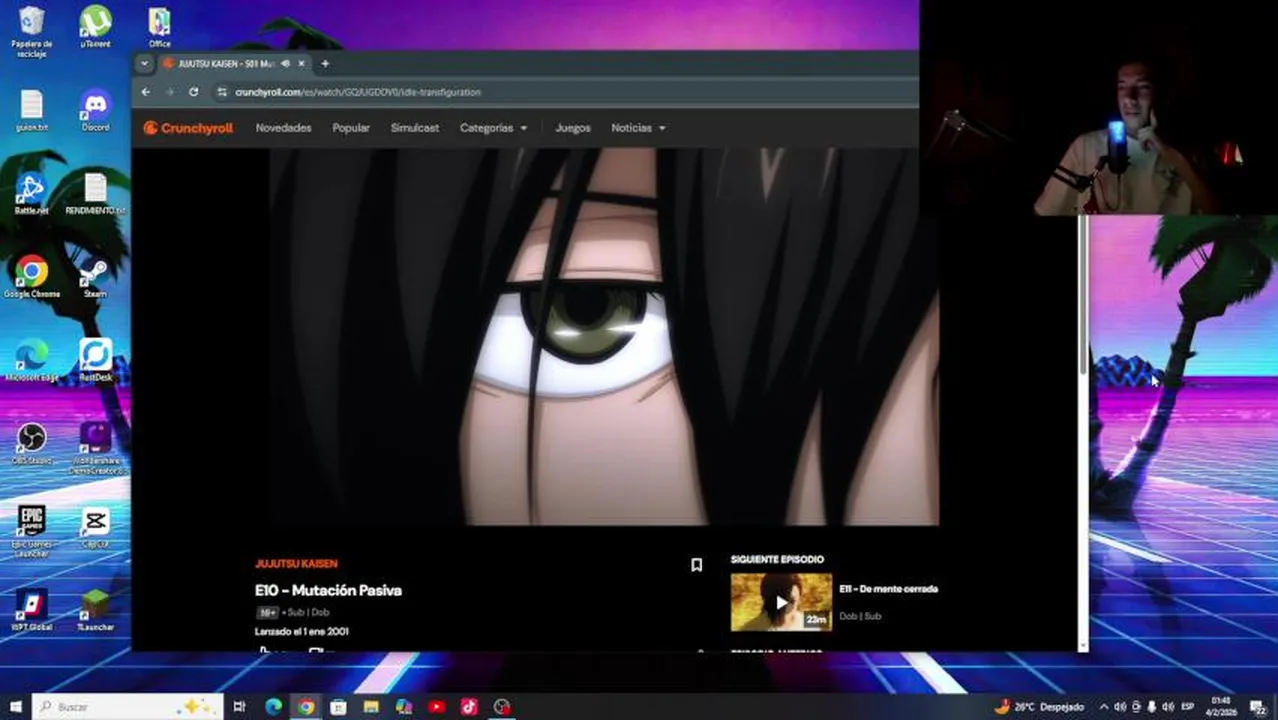Open Steam desktop shortcut
This screenshot has width=1278, height=720.
[95, 277]
